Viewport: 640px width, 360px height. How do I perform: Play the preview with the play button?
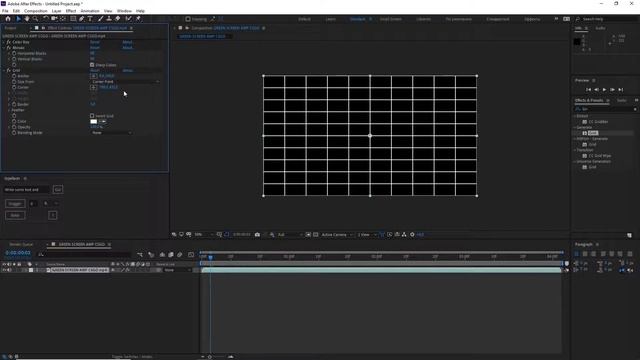click(x=604, y=89)
